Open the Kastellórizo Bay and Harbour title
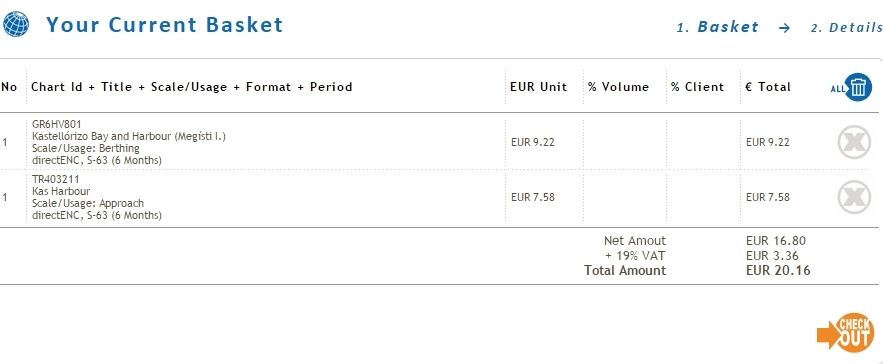Image resolution: width=883 pixels, height=364 pixels. (x=129, y=136)
